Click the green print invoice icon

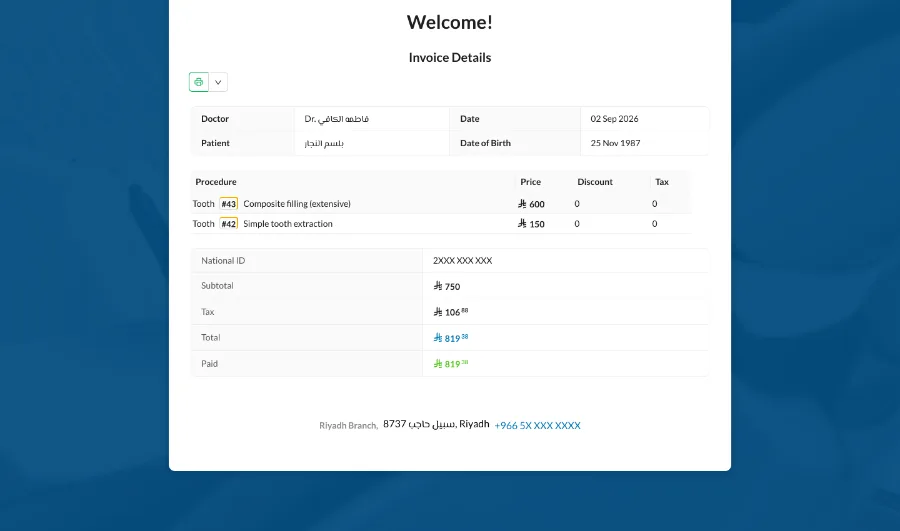pyautogui.click(x=199, y=82)
